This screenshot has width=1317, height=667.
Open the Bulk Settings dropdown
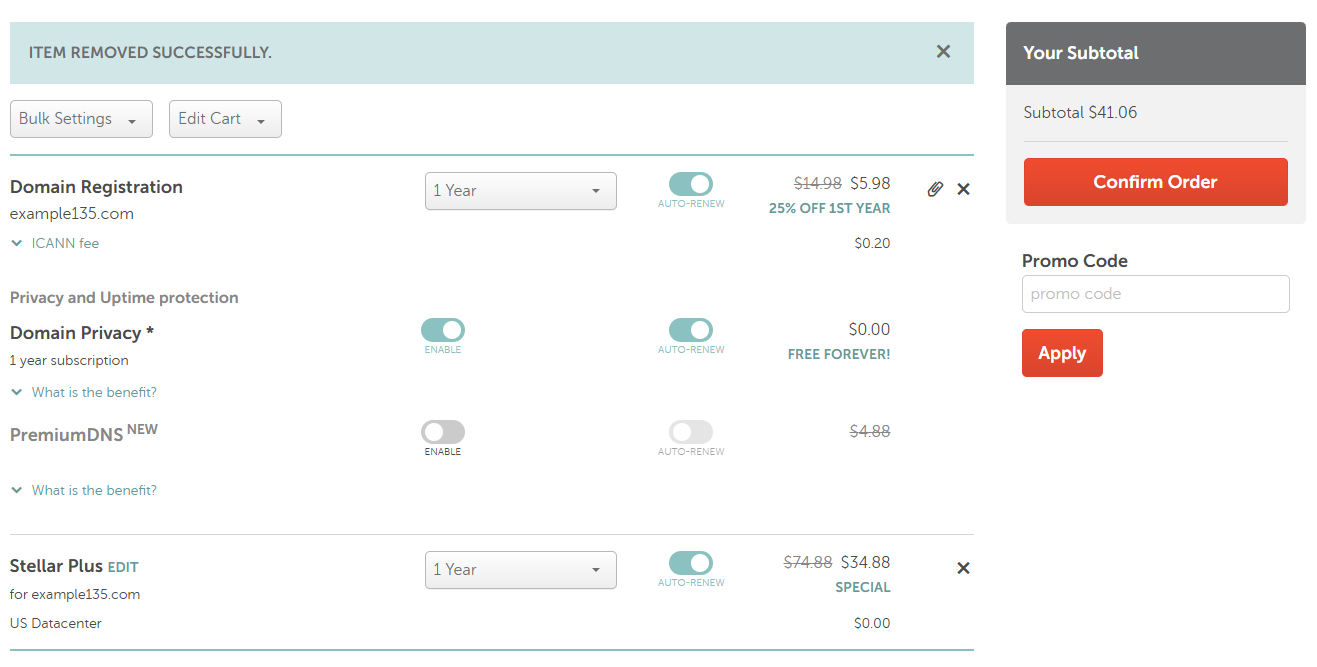pos(81,119)
